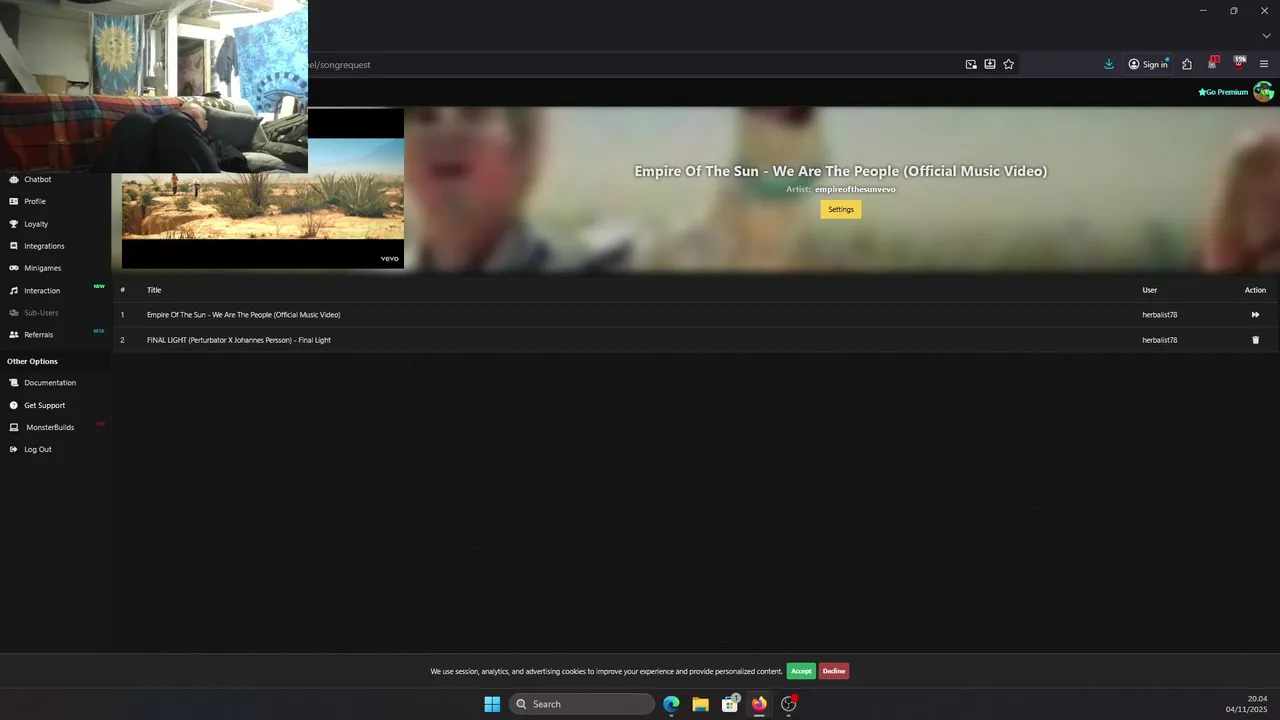Open the Minigames sidebar section

tap(43, 268)
